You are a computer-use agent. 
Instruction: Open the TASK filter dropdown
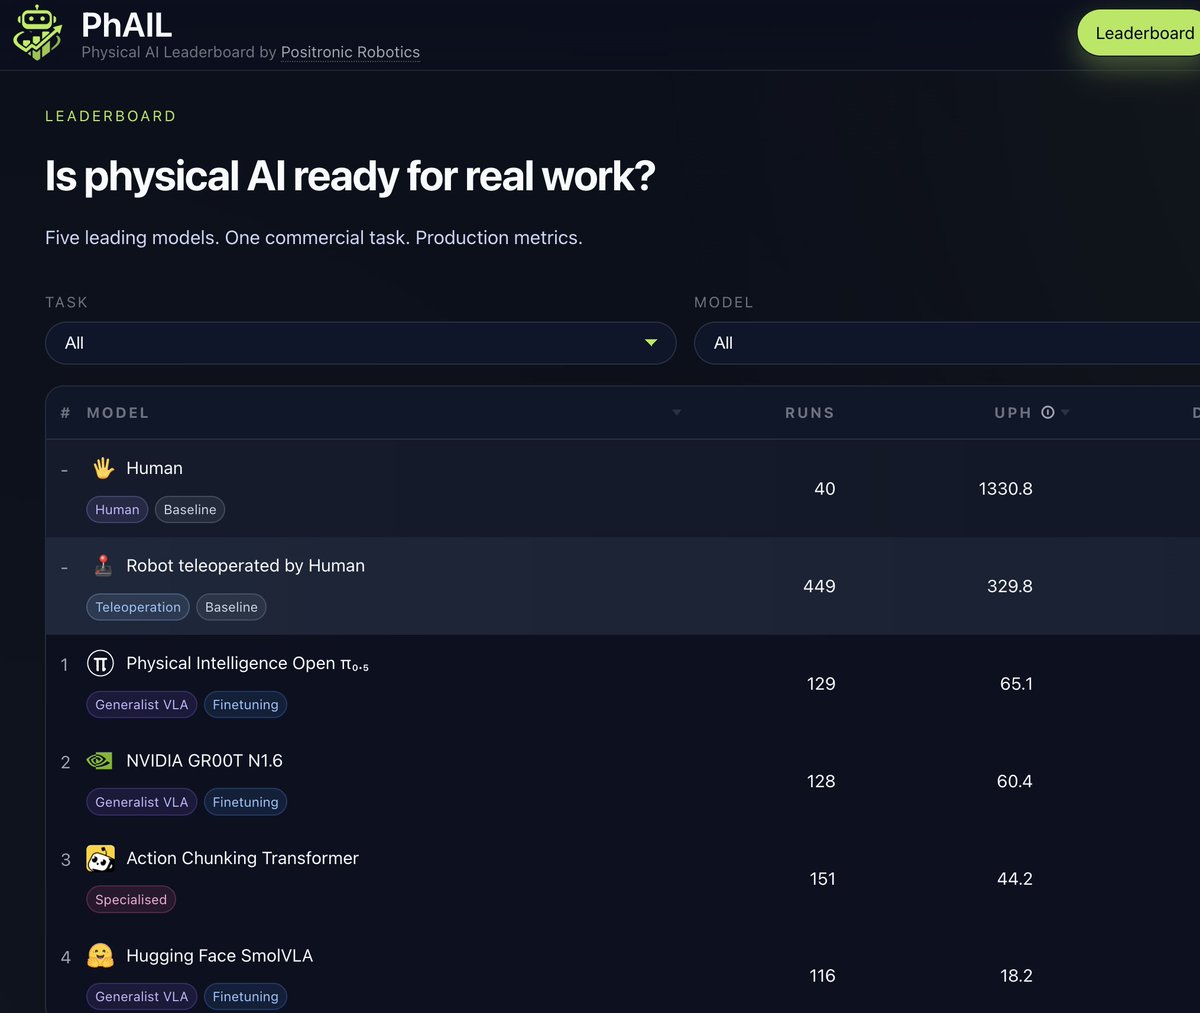pyautogui.click(x=360, y=343)
